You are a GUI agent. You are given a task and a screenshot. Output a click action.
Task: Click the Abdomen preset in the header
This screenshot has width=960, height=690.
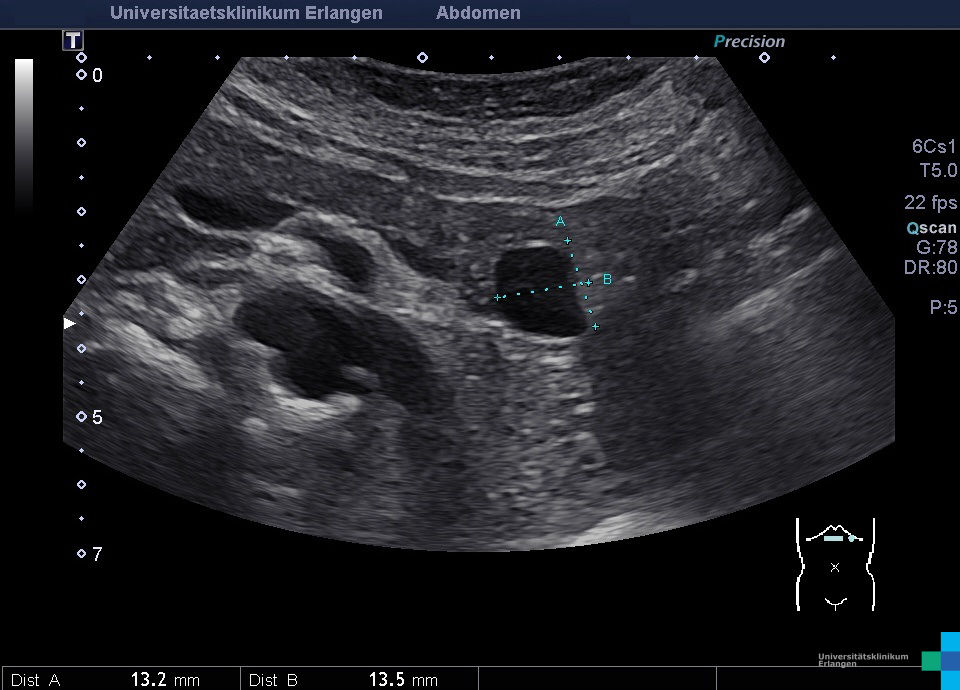(478, 14)
